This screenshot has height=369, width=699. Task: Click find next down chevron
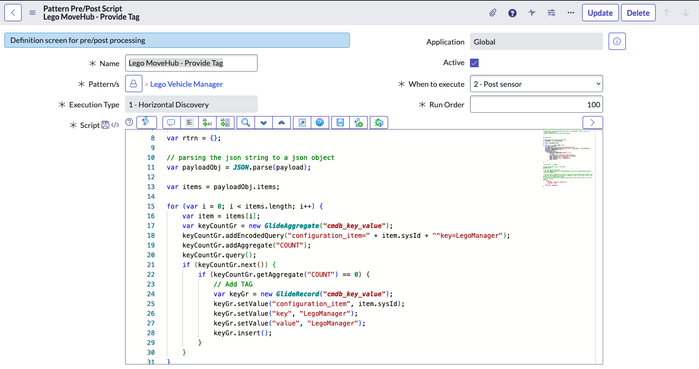pyautogui.click(x=263, y=123)
